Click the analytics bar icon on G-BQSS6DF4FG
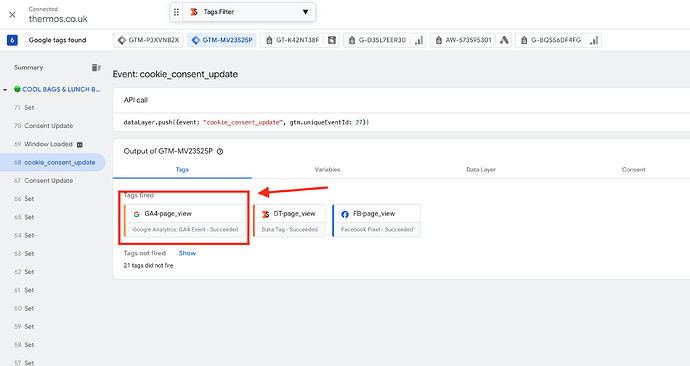 pos(594,40)
